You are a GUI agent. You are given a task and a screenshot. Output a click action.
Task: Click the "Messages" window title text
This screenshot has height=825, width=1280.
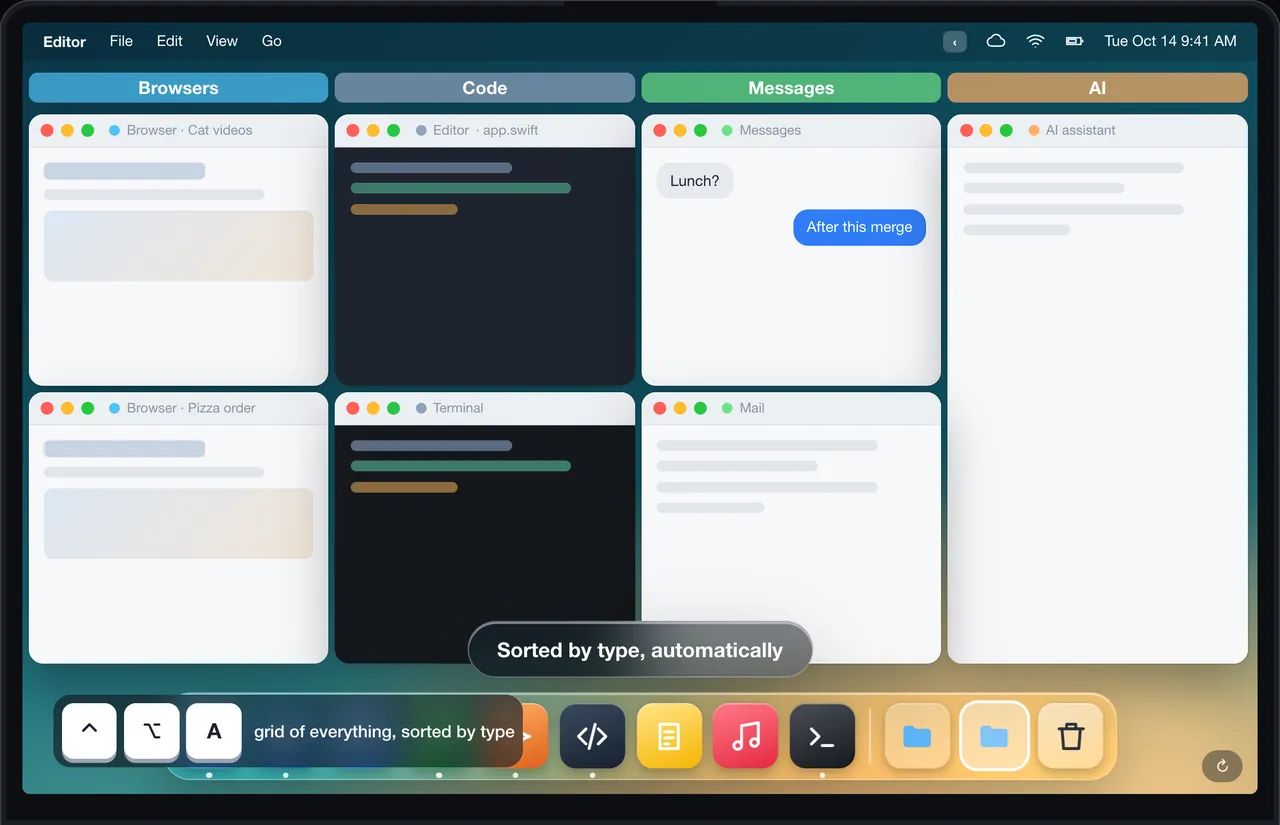click(x=770, y=130)
